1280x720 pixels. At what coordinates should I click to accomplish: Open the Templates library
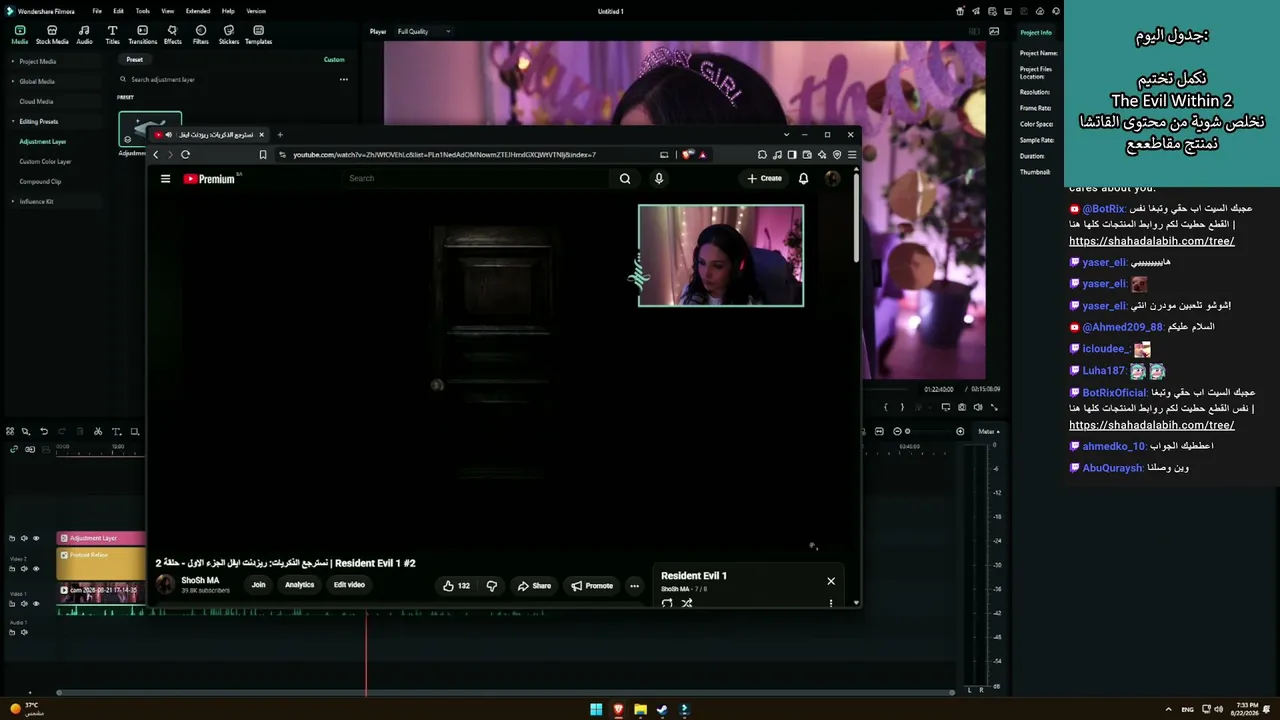click(x=258, y=35)
